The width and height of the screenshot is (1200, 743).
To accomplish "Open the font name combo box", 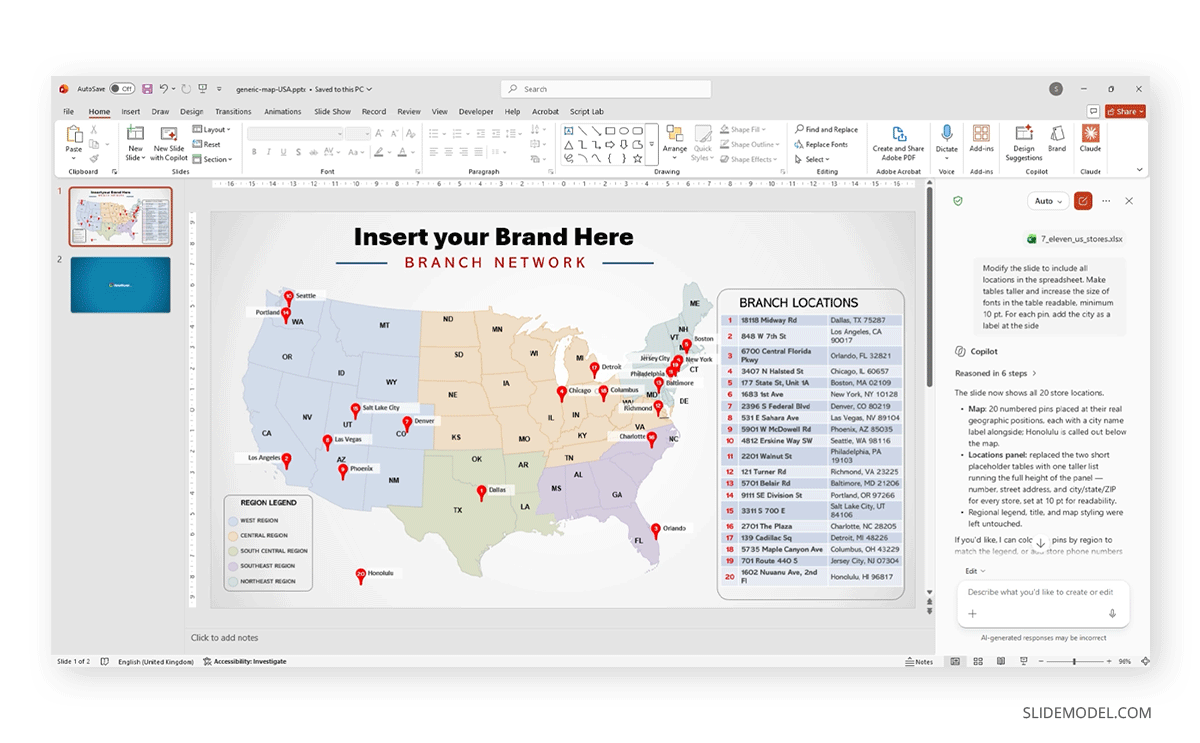I will pos(294,133).
